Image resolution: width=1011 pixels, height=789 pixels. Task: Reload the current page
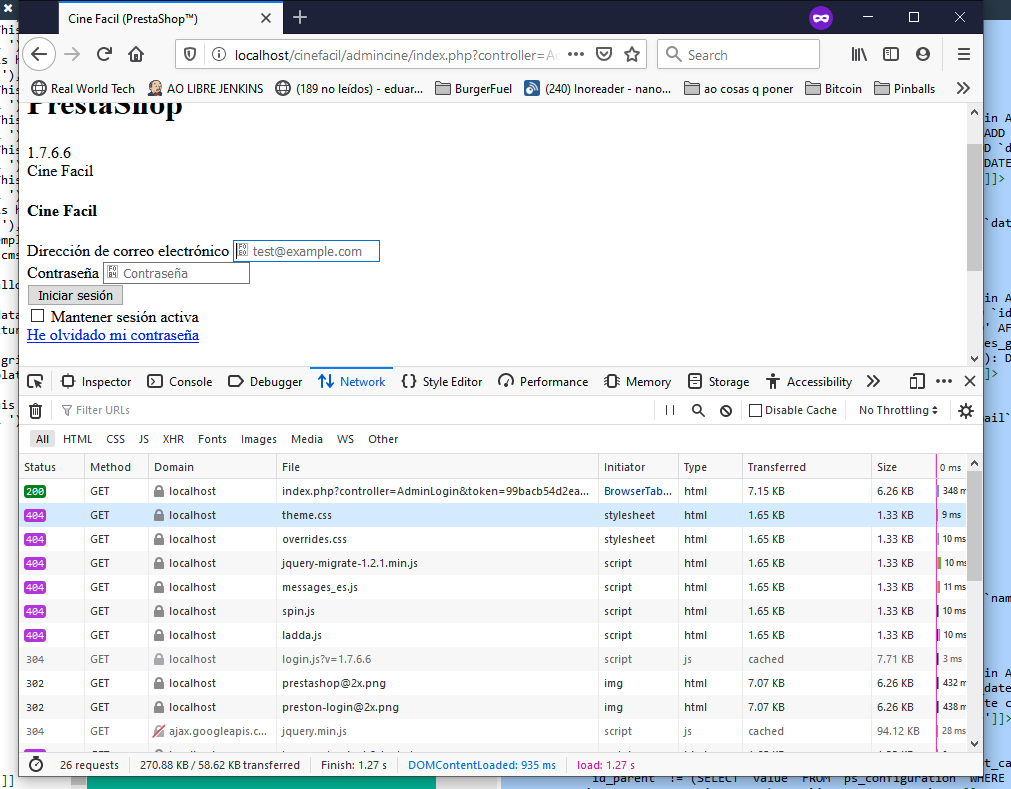(x=104, y=55)
